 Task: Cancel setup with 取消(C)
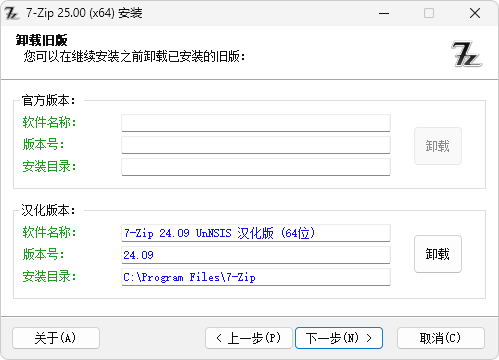[441, 338]
